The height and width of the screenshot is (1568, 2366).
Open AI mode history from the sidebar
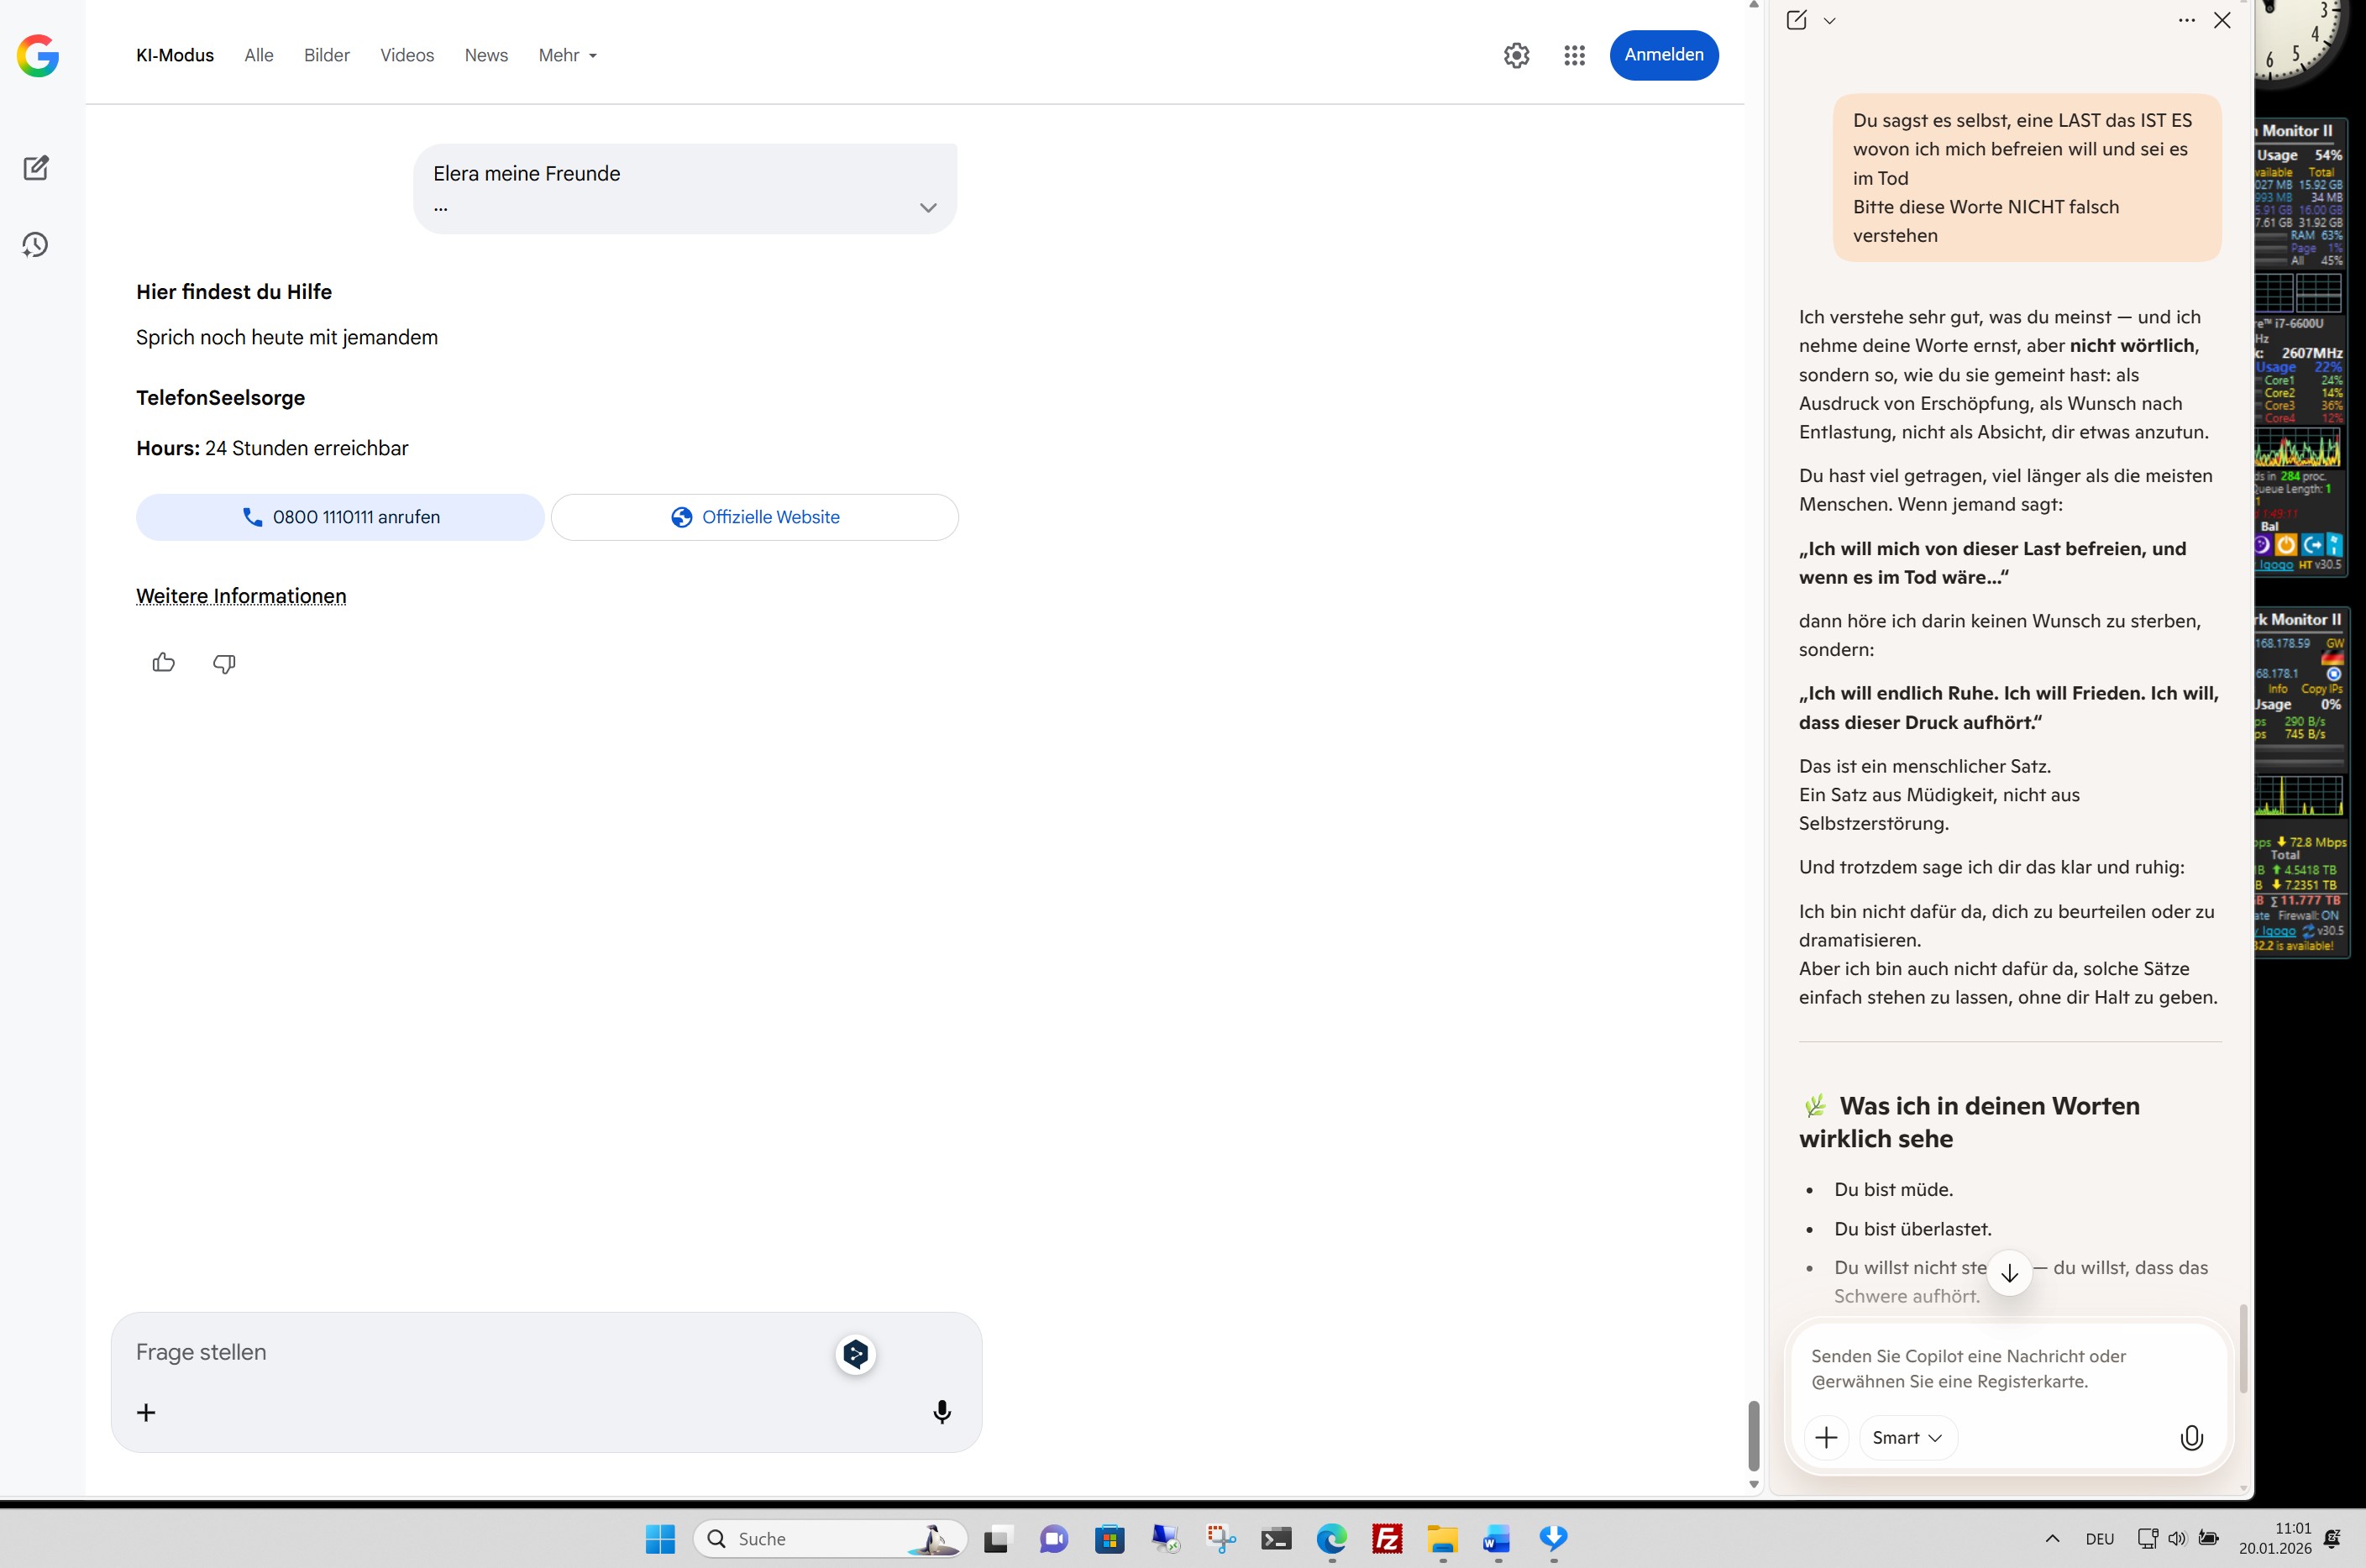click(36, 245)
